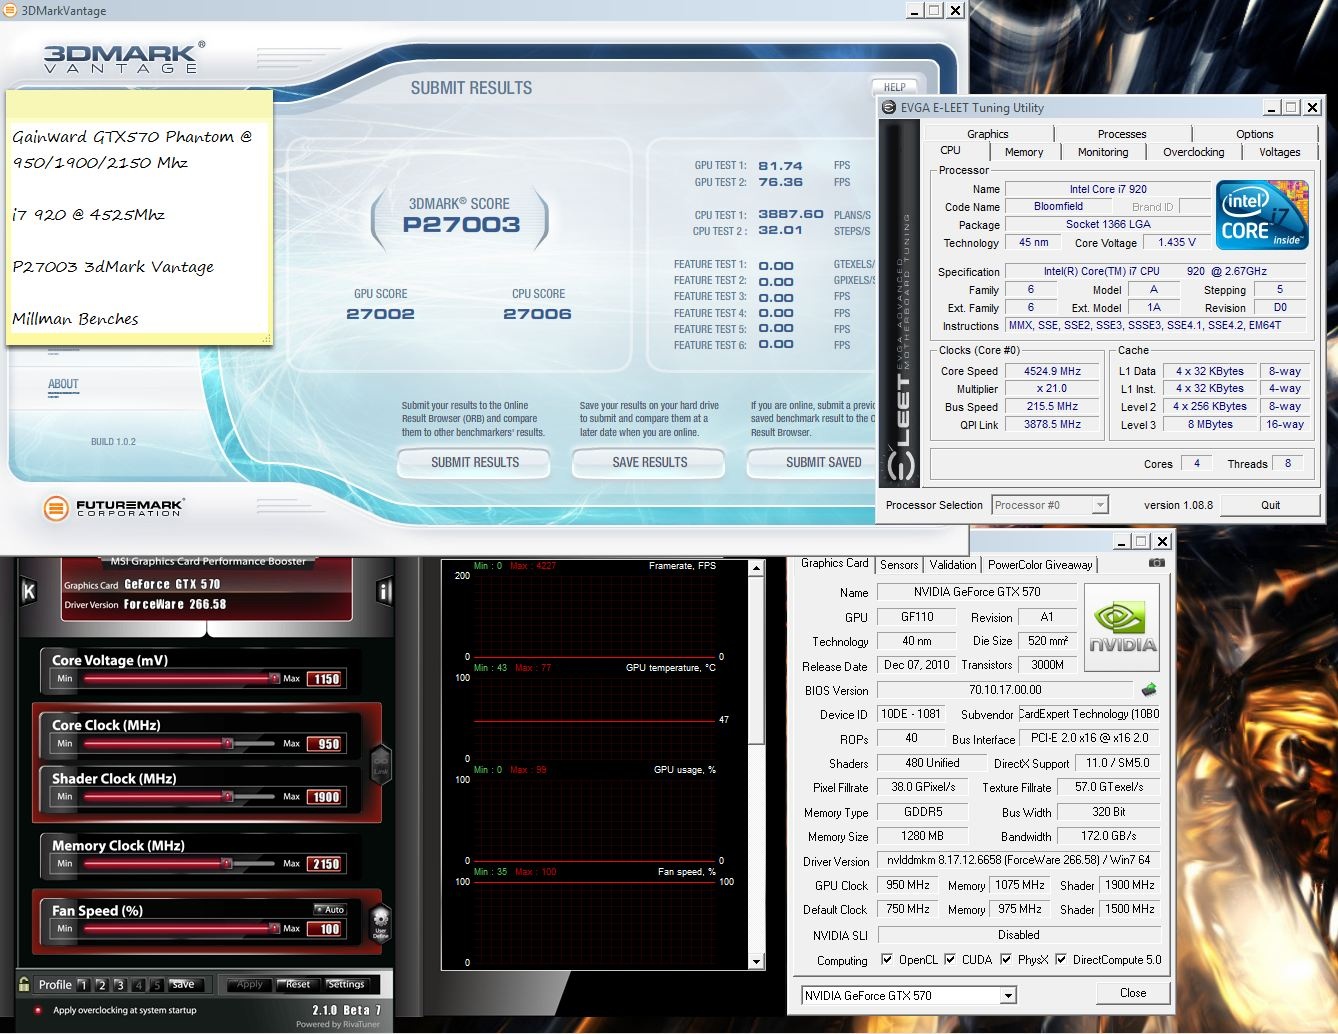Click the Reset button in Afterburner
Viewport: 1338px width, 1034px height.
(x=298, y=984)
